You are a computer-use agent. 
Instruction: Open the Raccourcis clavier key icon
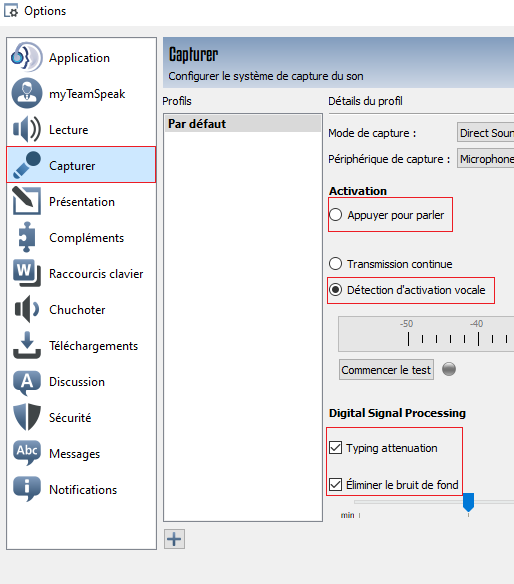(26, 273)
